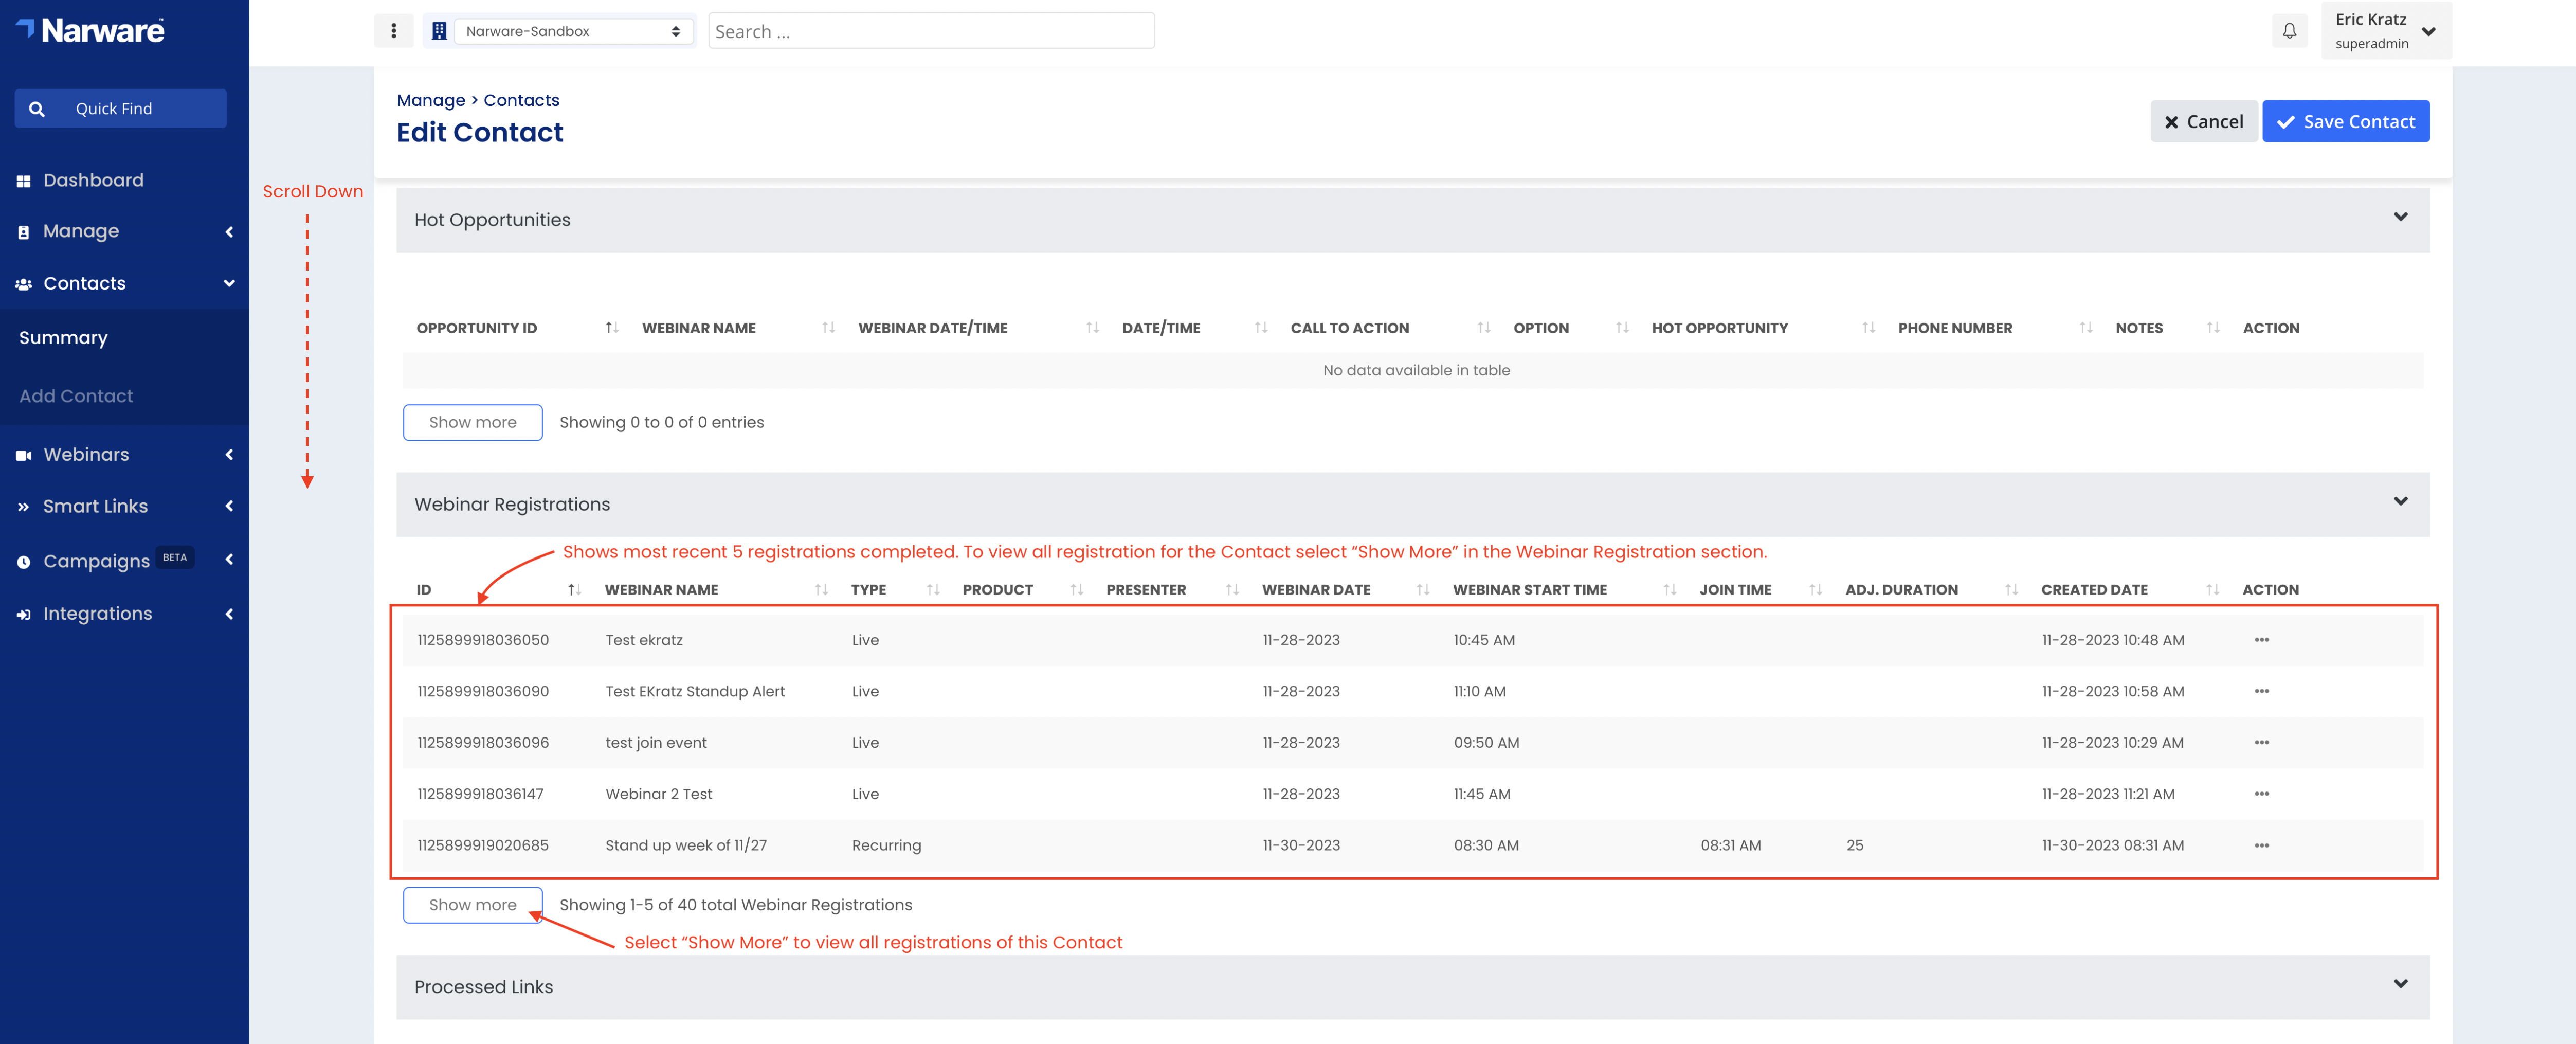The width and height of the screenshot is (2576, 1044).
Task: Sort by Notes column arrows
Action: 2213,328
